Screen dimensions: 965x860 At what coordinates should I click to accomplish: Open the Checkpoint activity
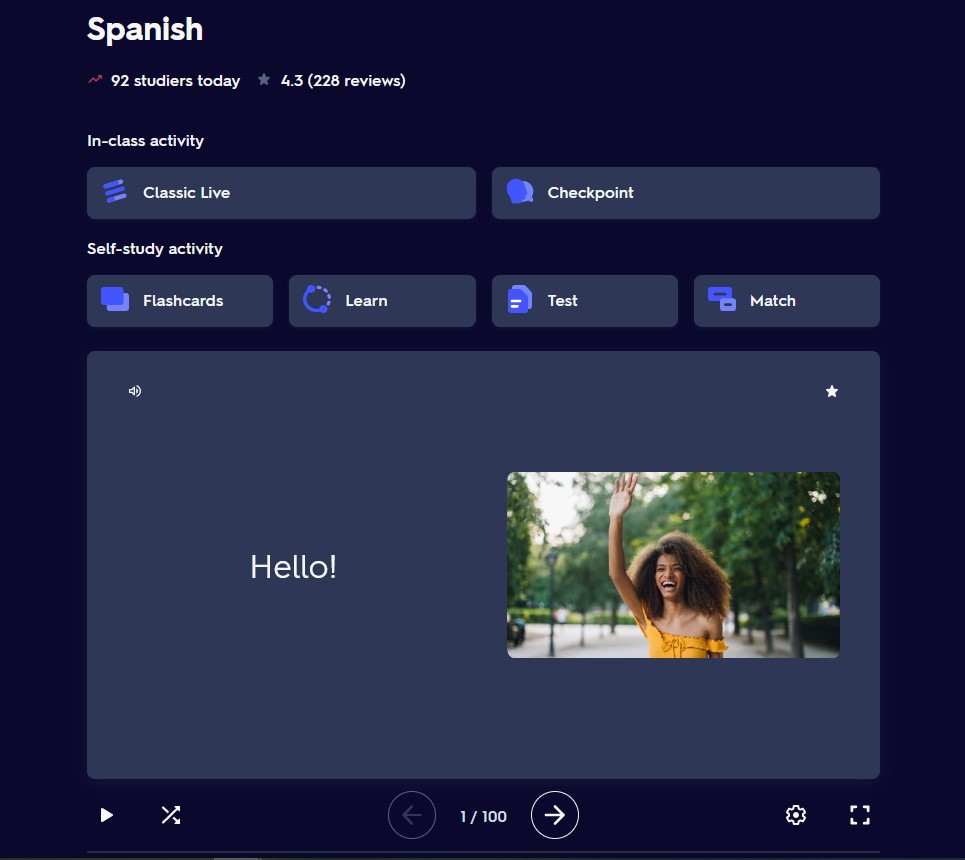686,193
